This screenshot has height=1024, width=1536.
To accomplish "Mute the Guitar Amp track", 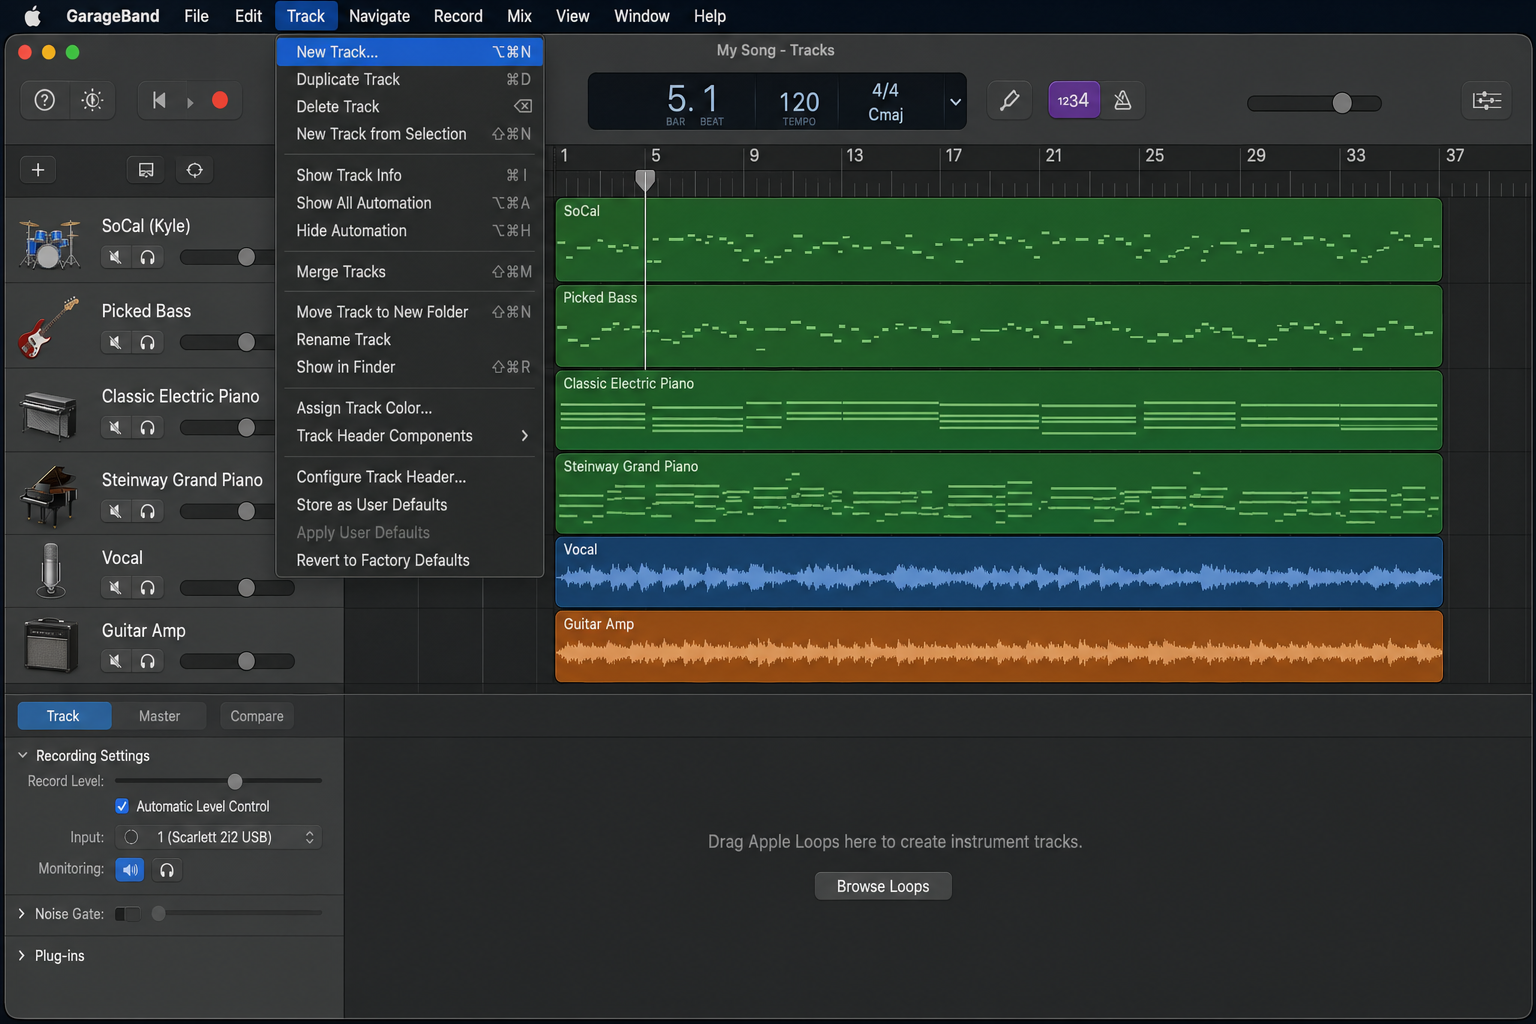I will (115, 661).
